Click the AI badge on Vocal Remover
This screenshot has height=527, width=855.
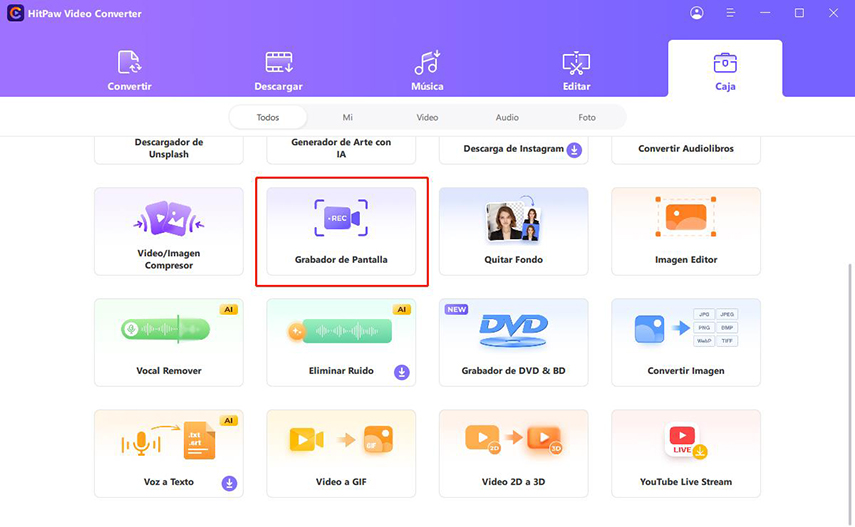[228, 309]
